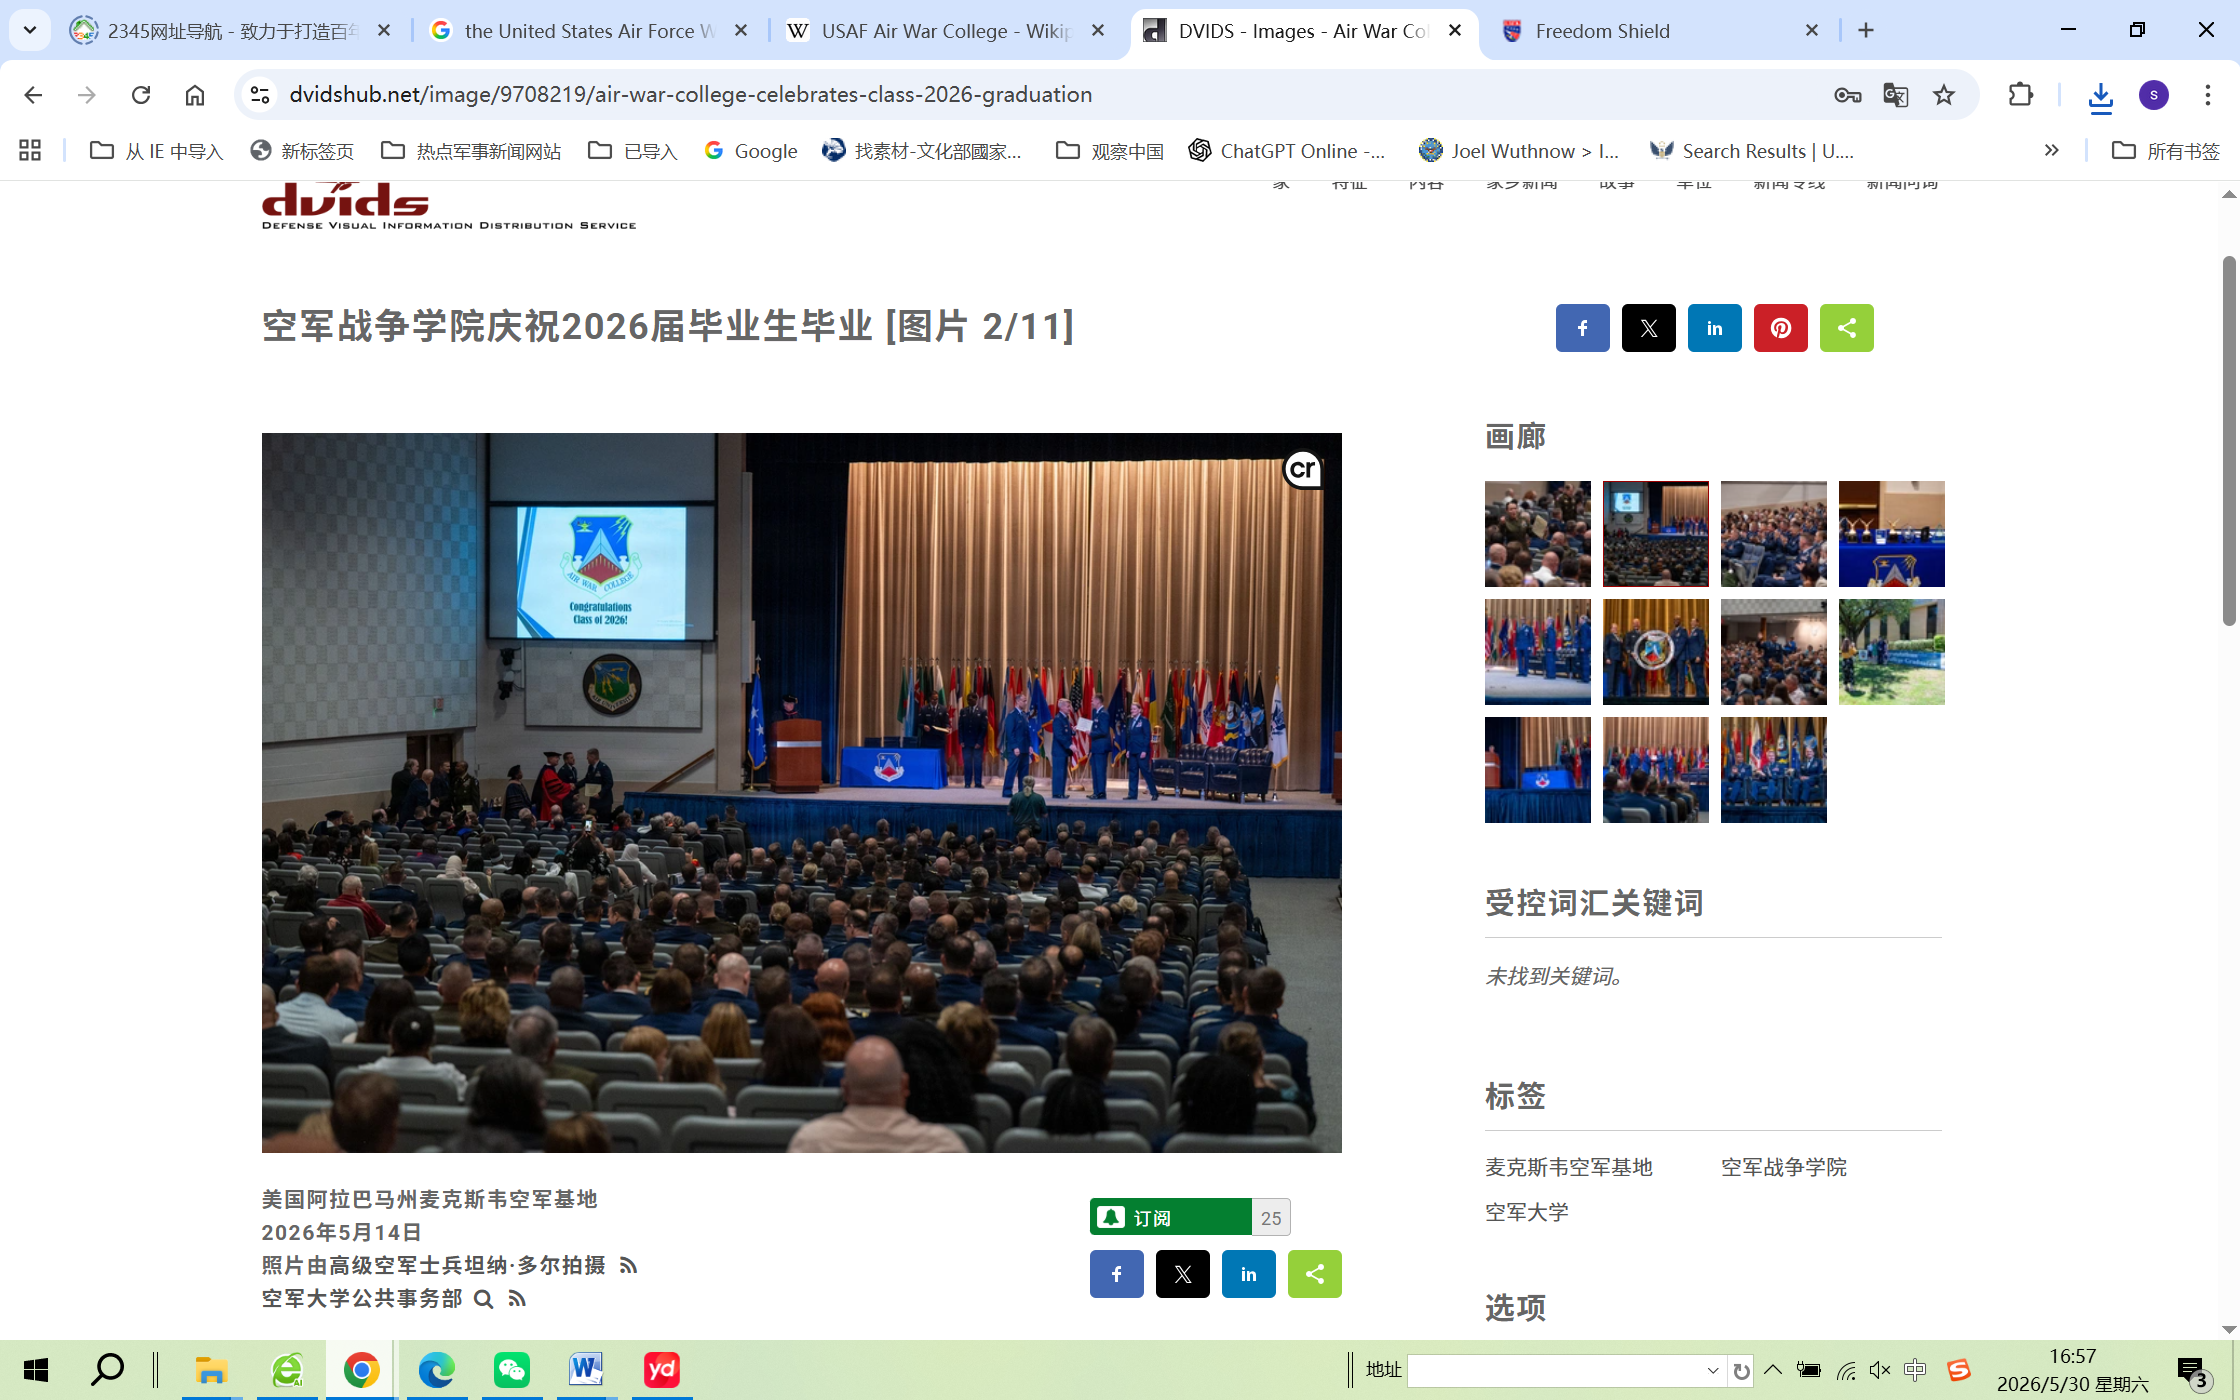Open taskbar address box dropdown arrow
This screenshot has width=2240, height=1400.
point(1712,1371)
